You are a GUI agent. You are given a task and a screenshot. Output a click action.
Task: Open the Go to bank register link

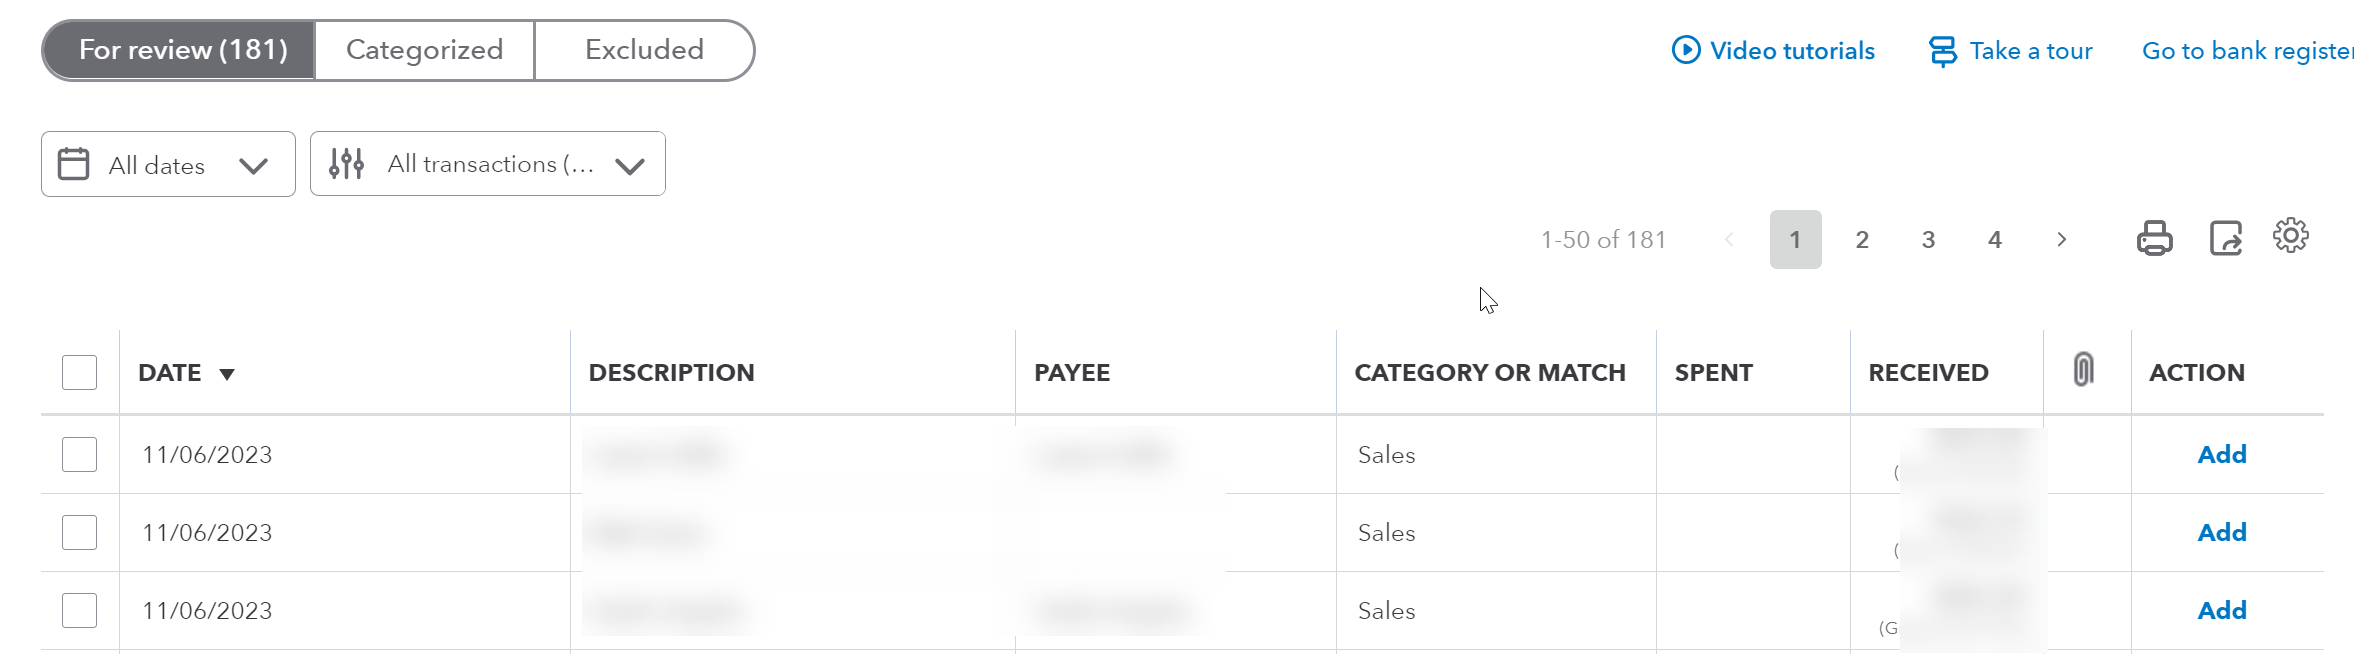pos(2246,51)
